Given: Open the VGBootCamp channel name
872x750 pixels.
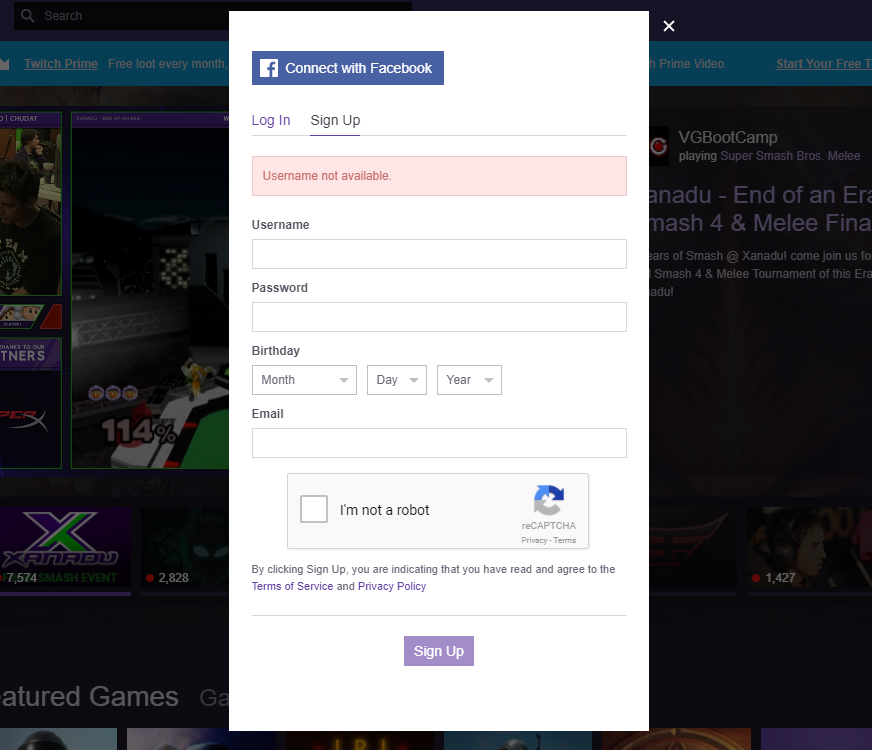Looking at the screenshot, I should (x=727, y=137).
